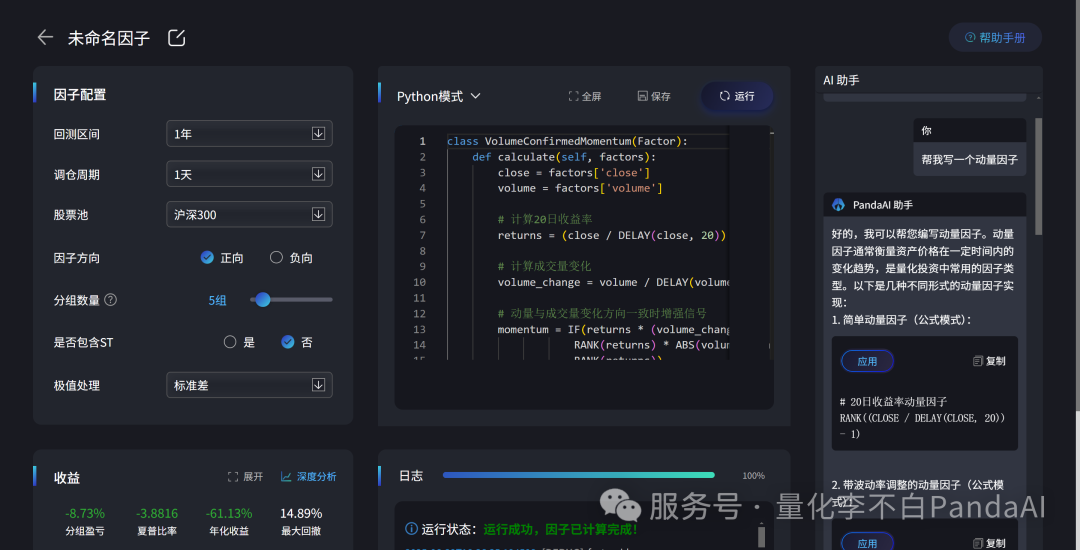Click 复制 below 带波动率调整的动量因子
This screenshot has height=550, width=1080.
[989, 543]
